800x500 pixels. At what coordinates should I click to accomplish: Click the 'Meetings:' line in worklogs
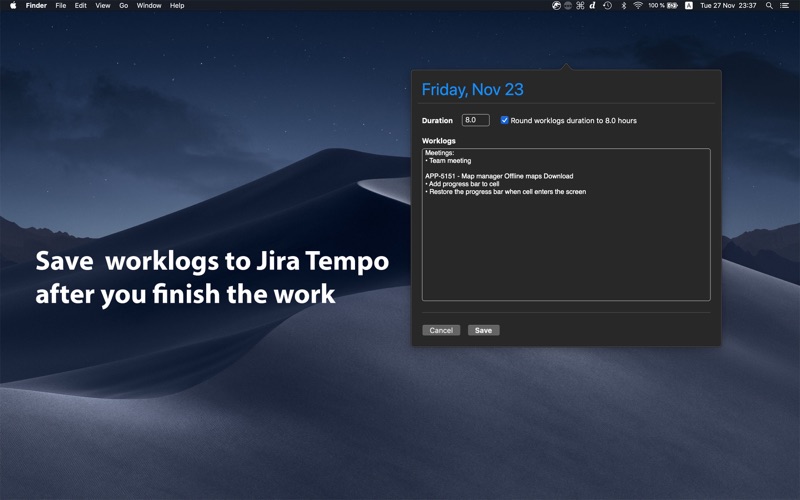tap(439, 153)
